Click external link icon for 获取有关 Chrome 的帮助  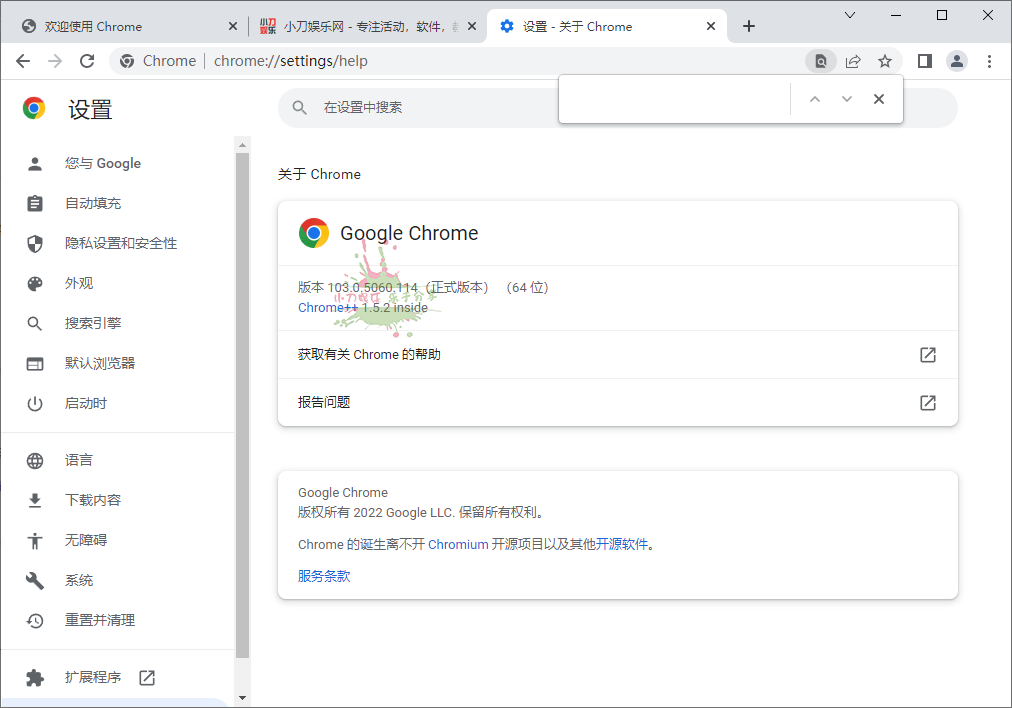coord(928,355)
